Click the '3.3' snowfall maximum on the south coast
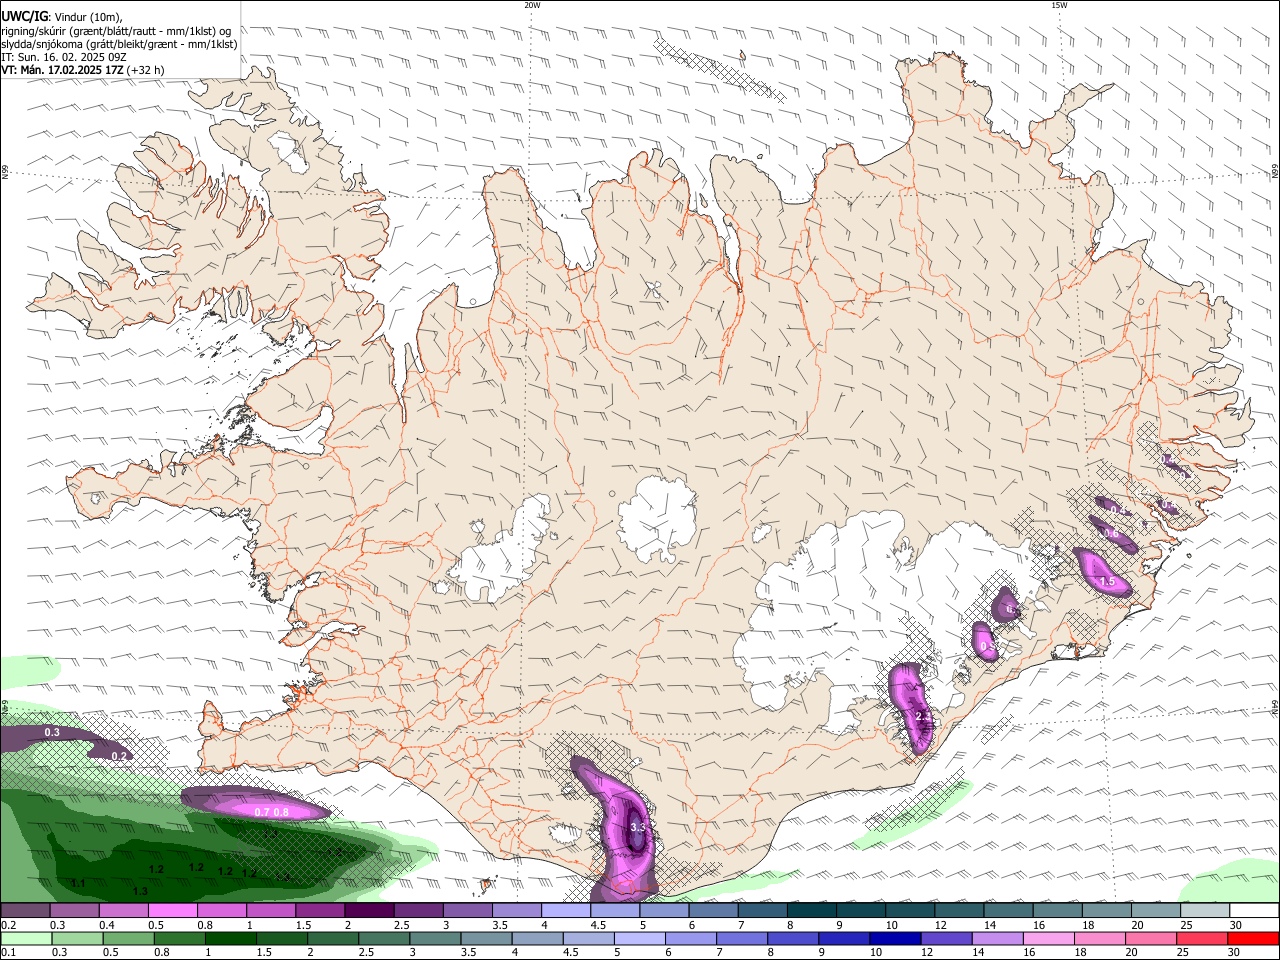This screenshot has height=960, width=1280. tap(638, 828)
